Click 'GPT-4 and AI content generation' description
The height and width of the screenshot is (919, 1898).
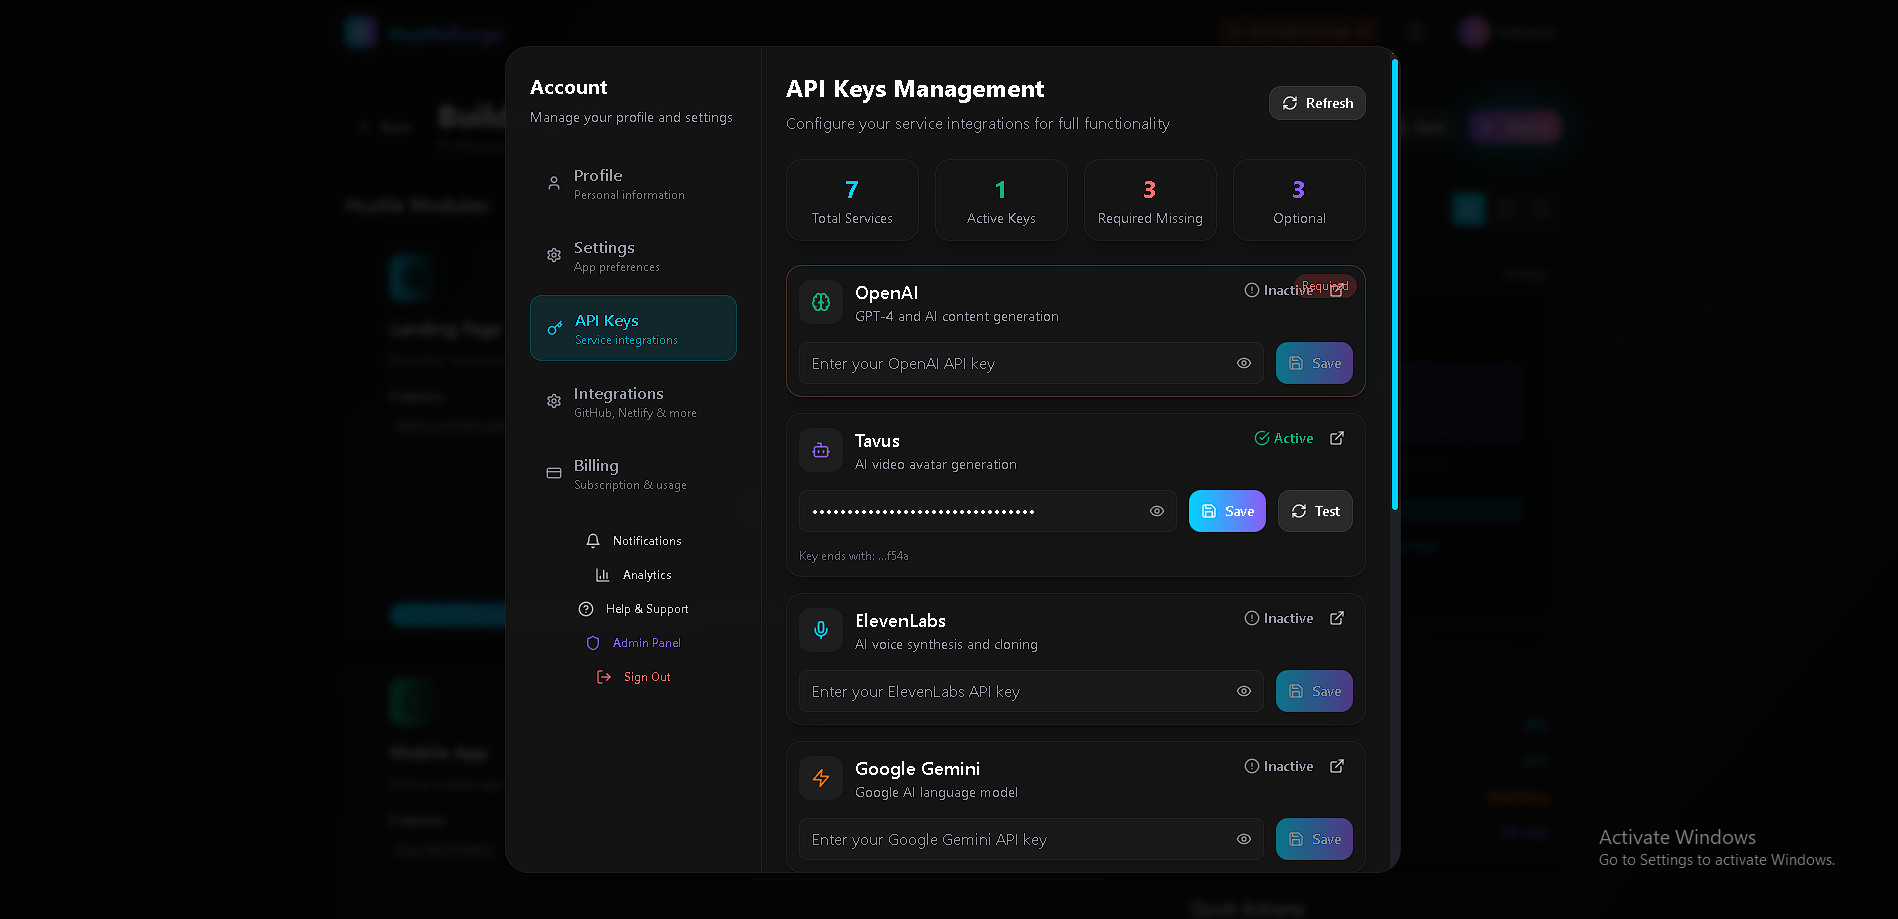[957, 316]
